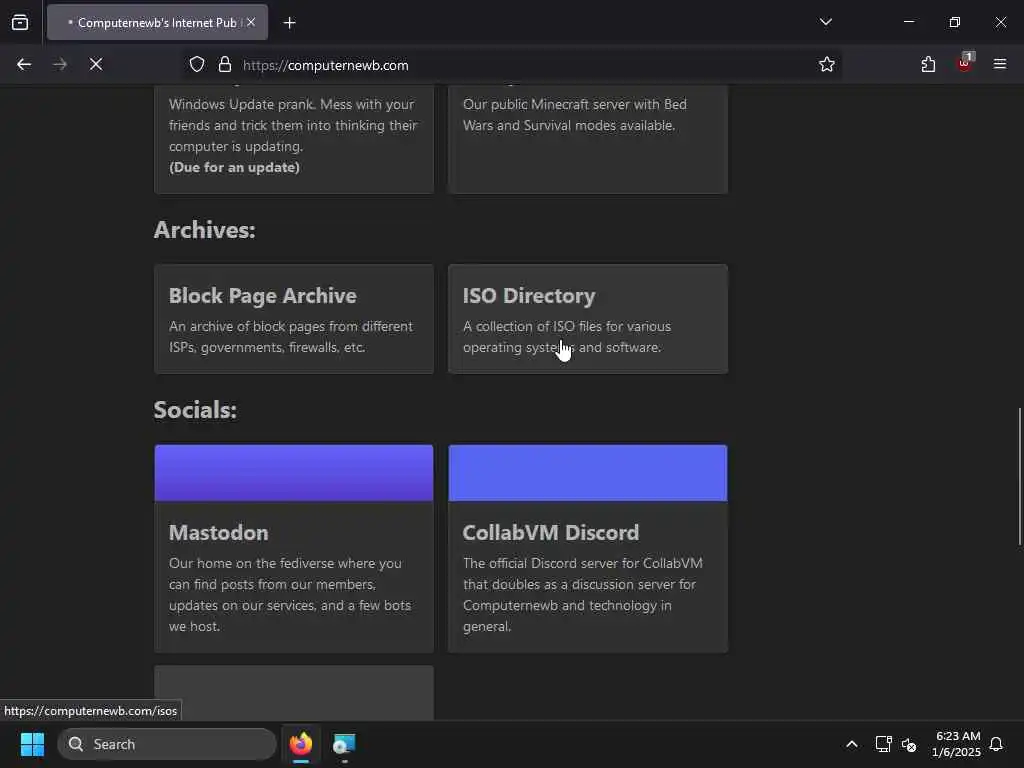The image size is (1024, 768).
Task: Open tracking protection shield icon
Action: 197,65
